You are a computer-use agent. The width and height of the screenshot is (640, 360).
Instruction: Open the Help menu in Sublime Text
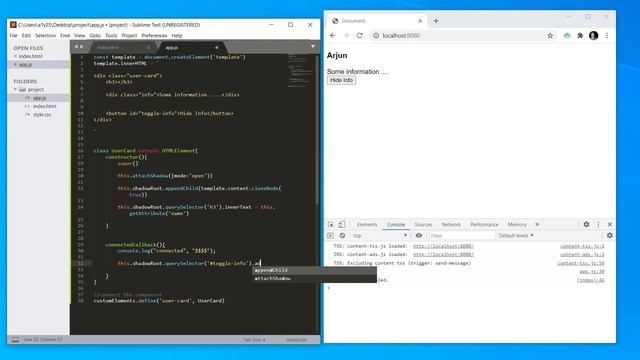[x=177, y=36]
